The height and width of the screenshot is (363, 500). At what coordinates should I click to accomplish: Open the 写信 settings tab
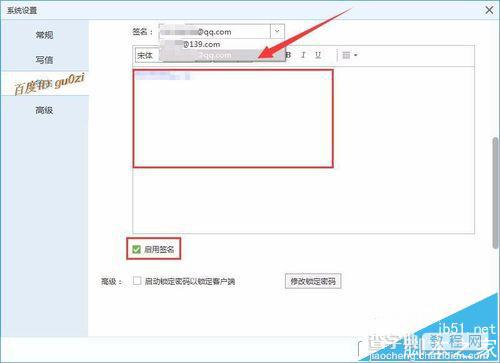pyautogui.click(x=44, y=60)
